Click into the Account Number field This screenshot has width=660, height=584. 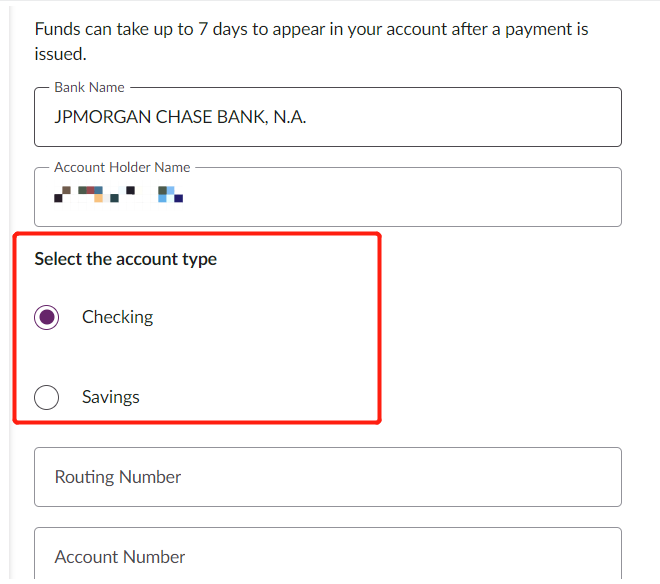click(x=327, y=555)
